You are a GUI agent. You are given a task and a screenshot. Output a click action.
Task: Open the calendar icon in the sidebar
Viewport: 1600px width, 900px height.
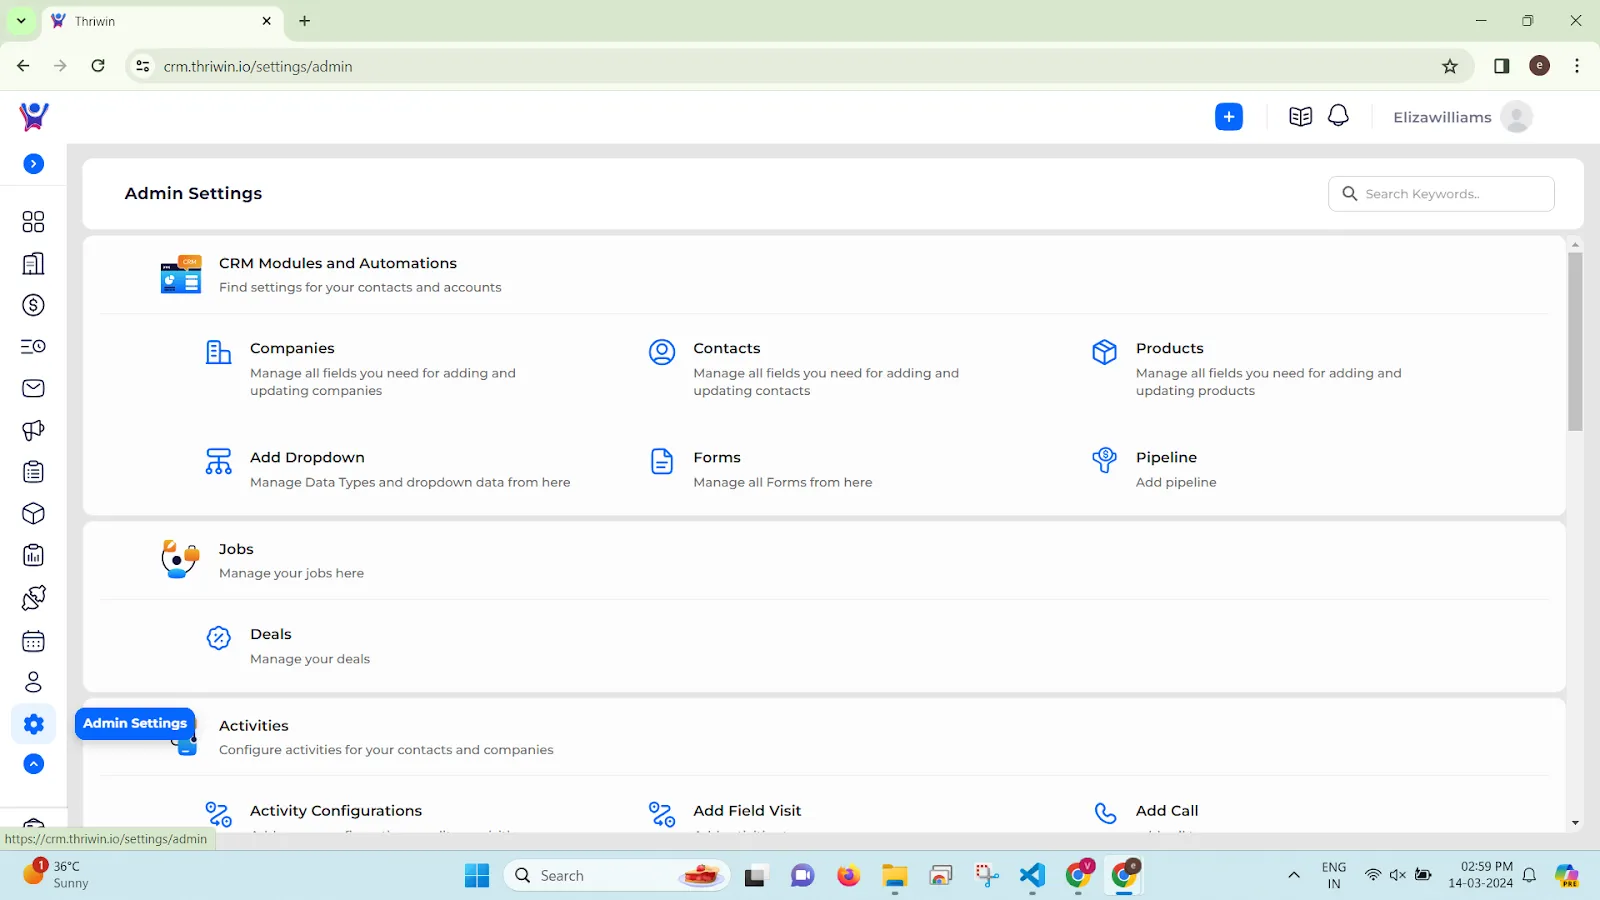click(33, 641)
